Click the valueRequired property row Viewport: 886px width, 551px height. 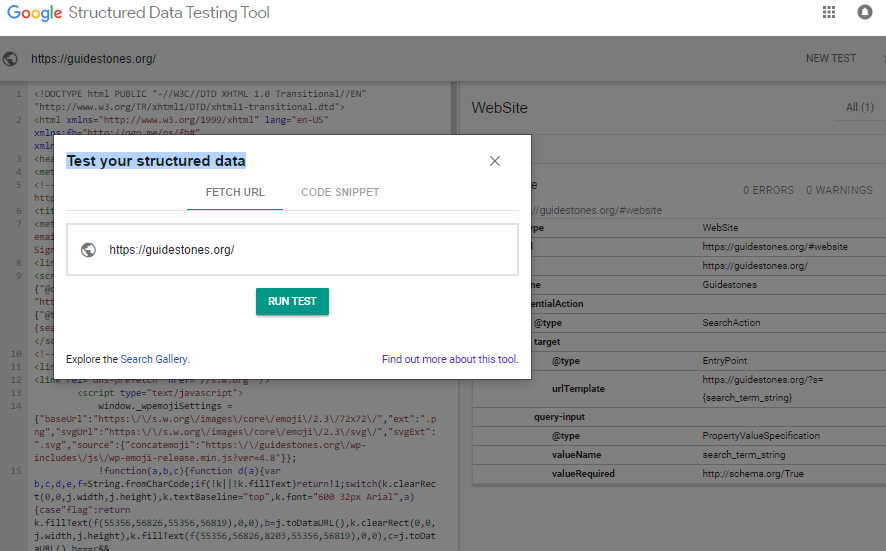680,474
